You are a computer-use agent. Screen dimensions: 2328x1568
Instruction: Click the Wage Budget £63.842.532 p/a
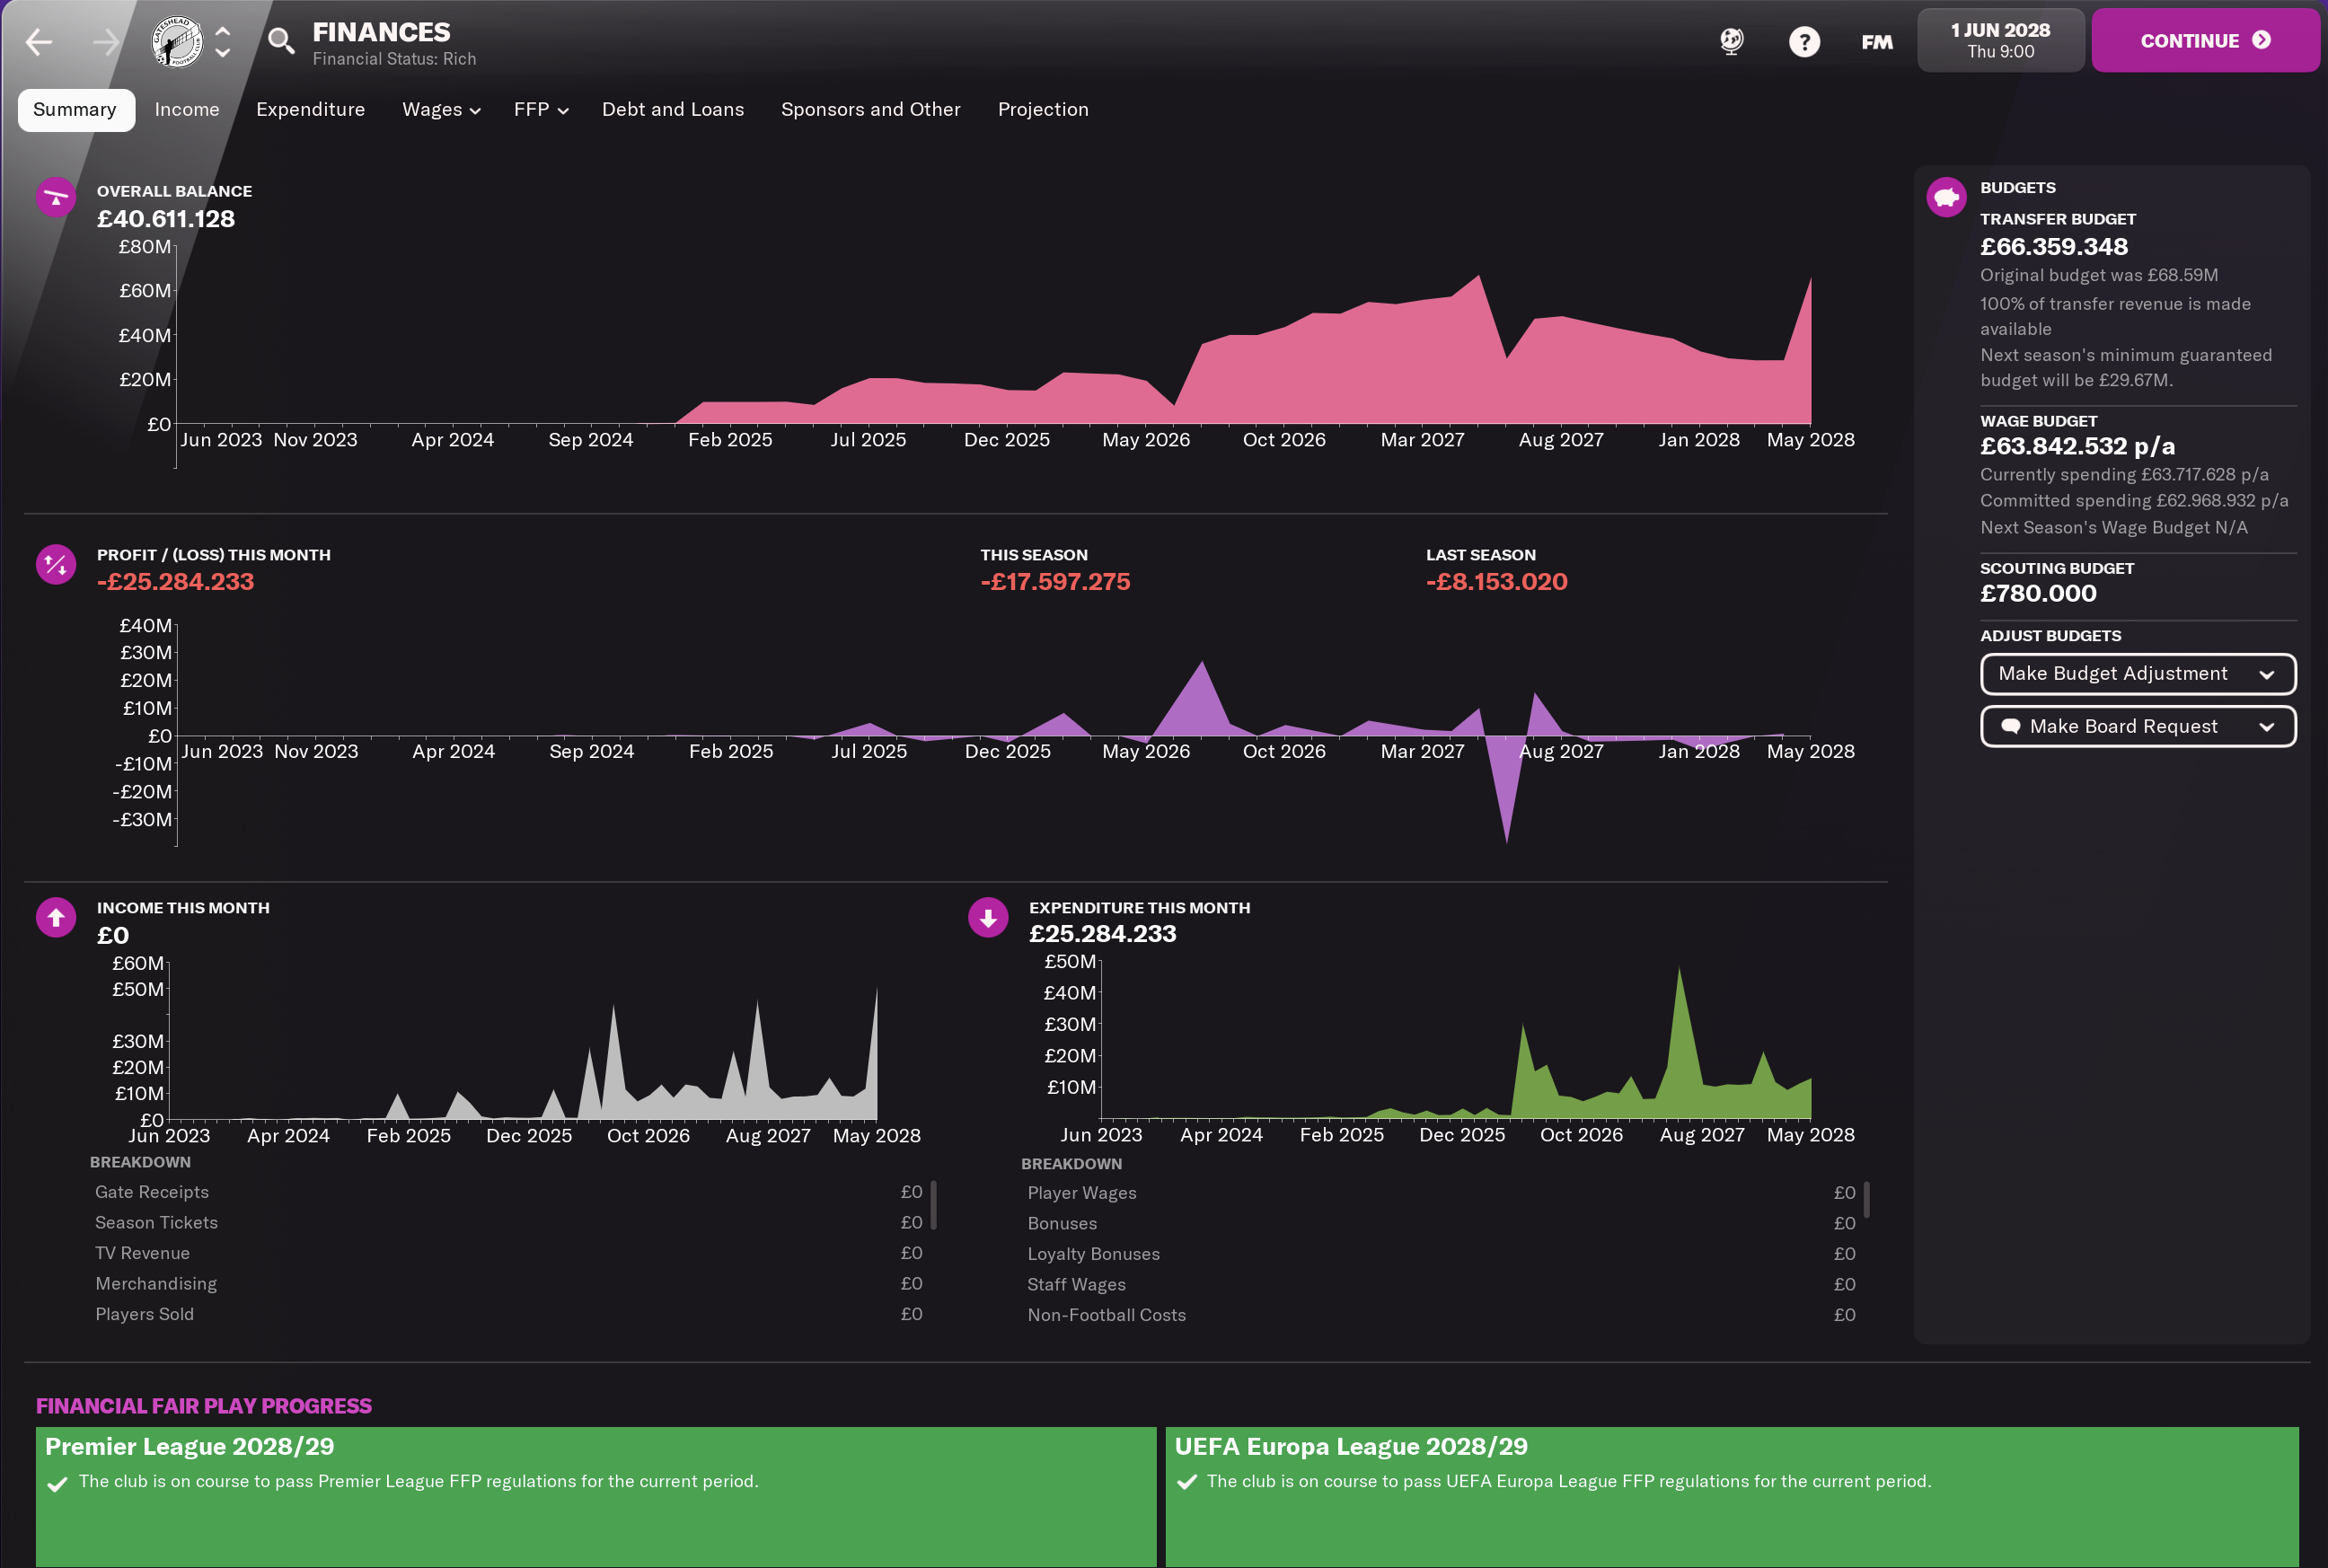[2077, 446]
